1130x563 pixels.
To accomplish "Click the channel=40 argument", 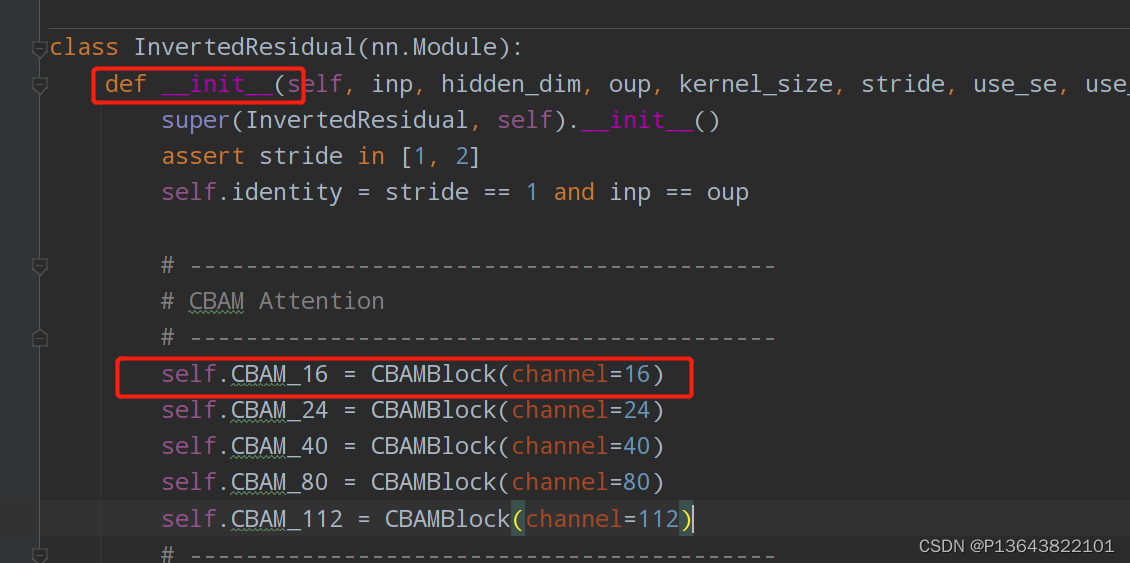I will 581,446.
